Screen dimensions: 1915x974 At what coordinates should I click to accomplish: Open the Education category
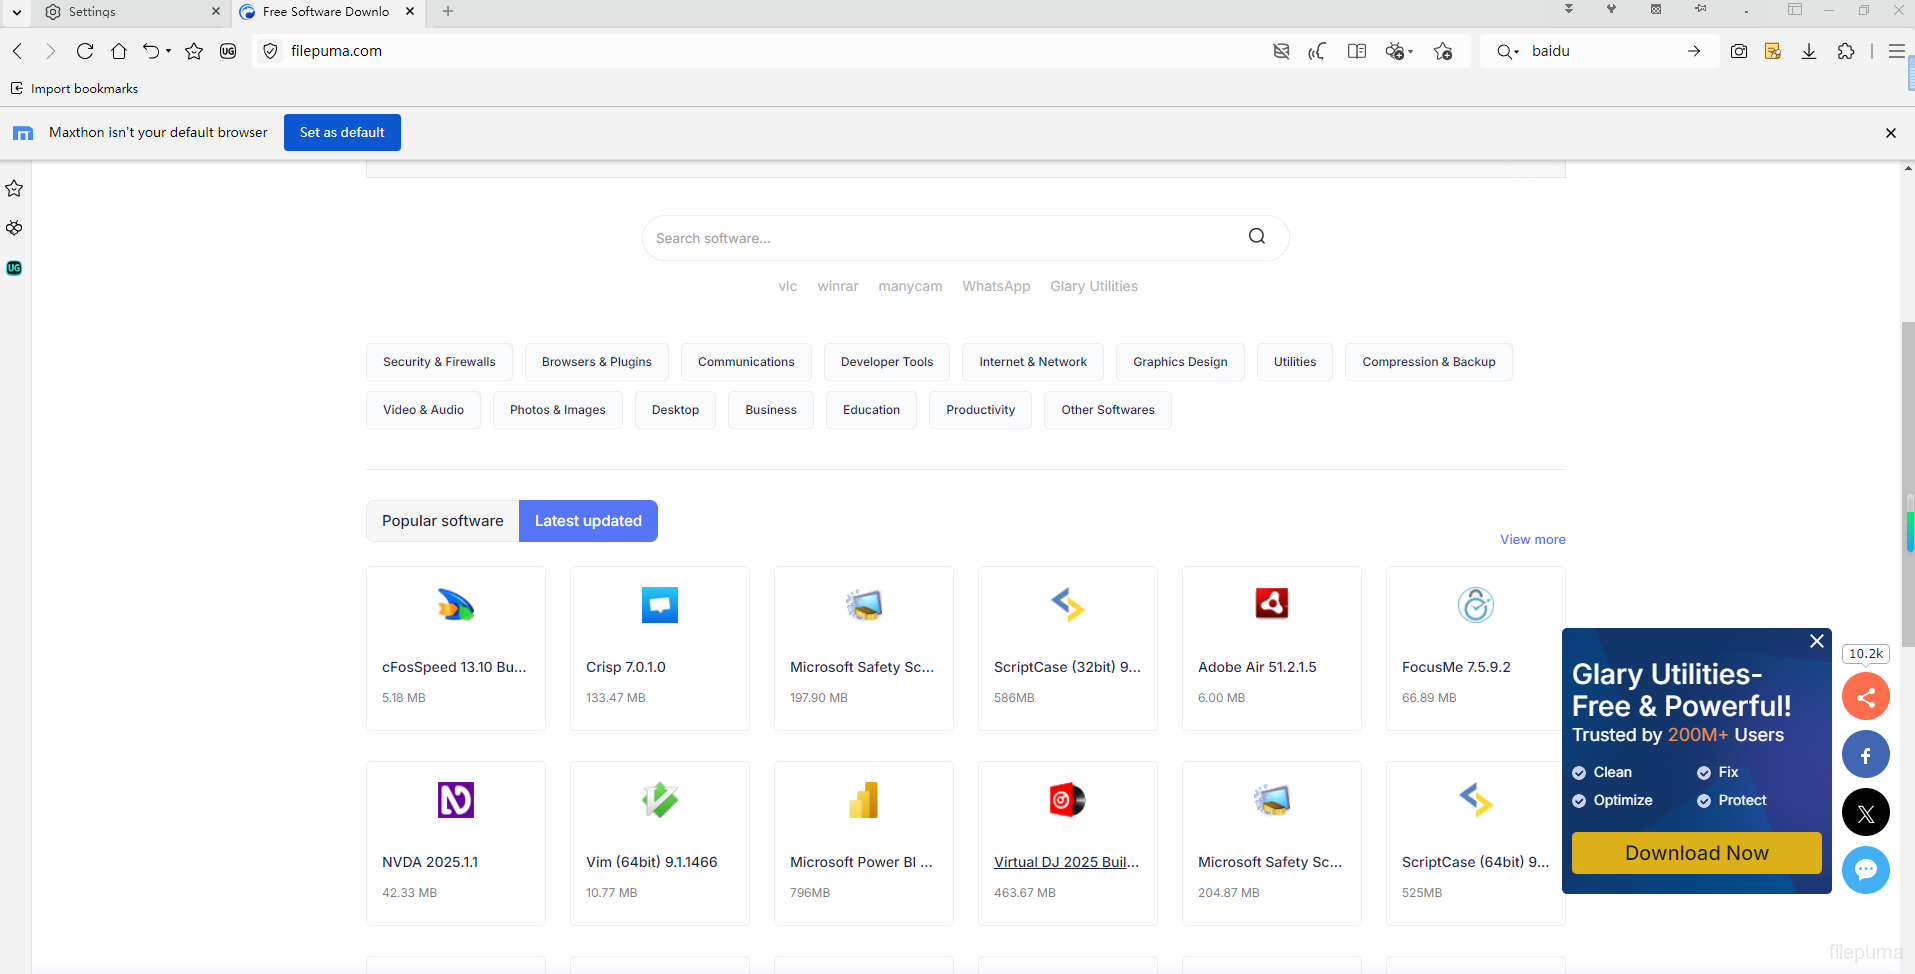coord(871,410)
